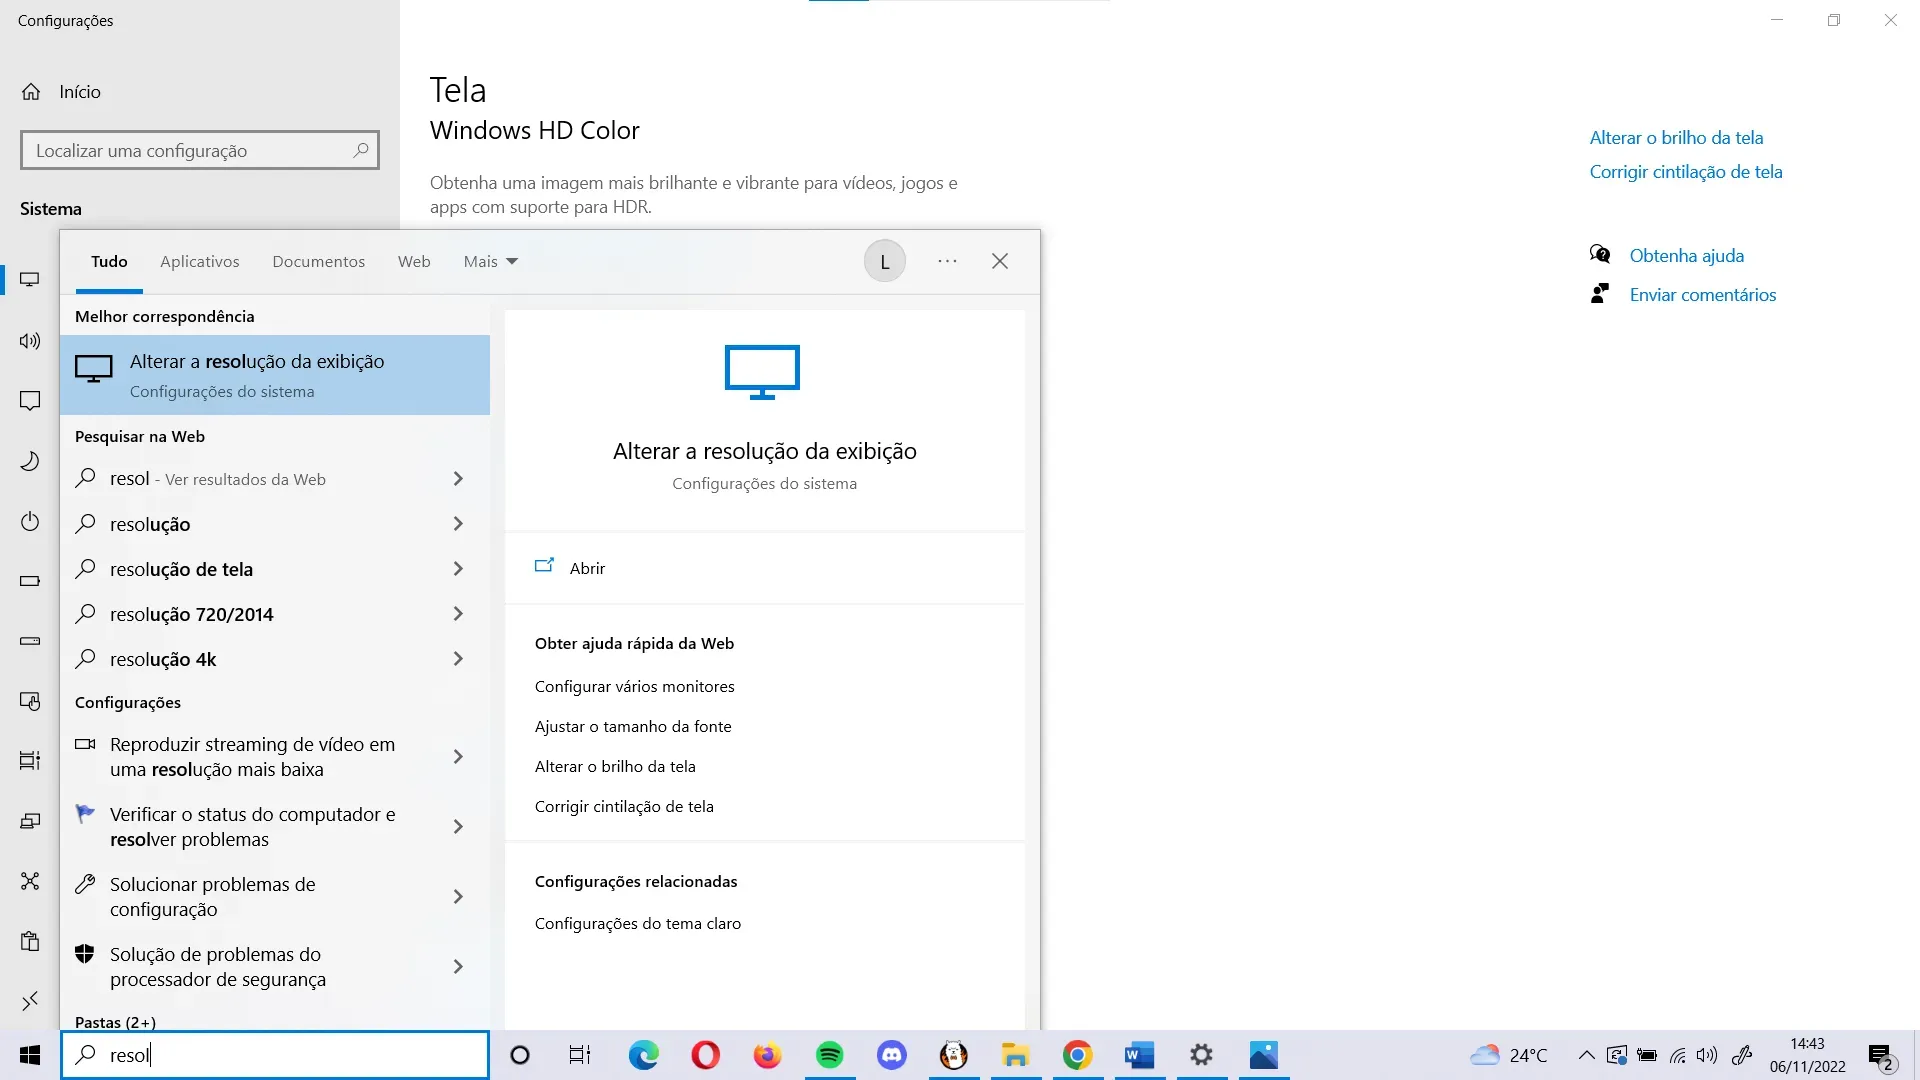The width and height of the screenshot is (1920, 1080).
Task: Open the Notifications sidebar icon in Settings
Action: 30,401
